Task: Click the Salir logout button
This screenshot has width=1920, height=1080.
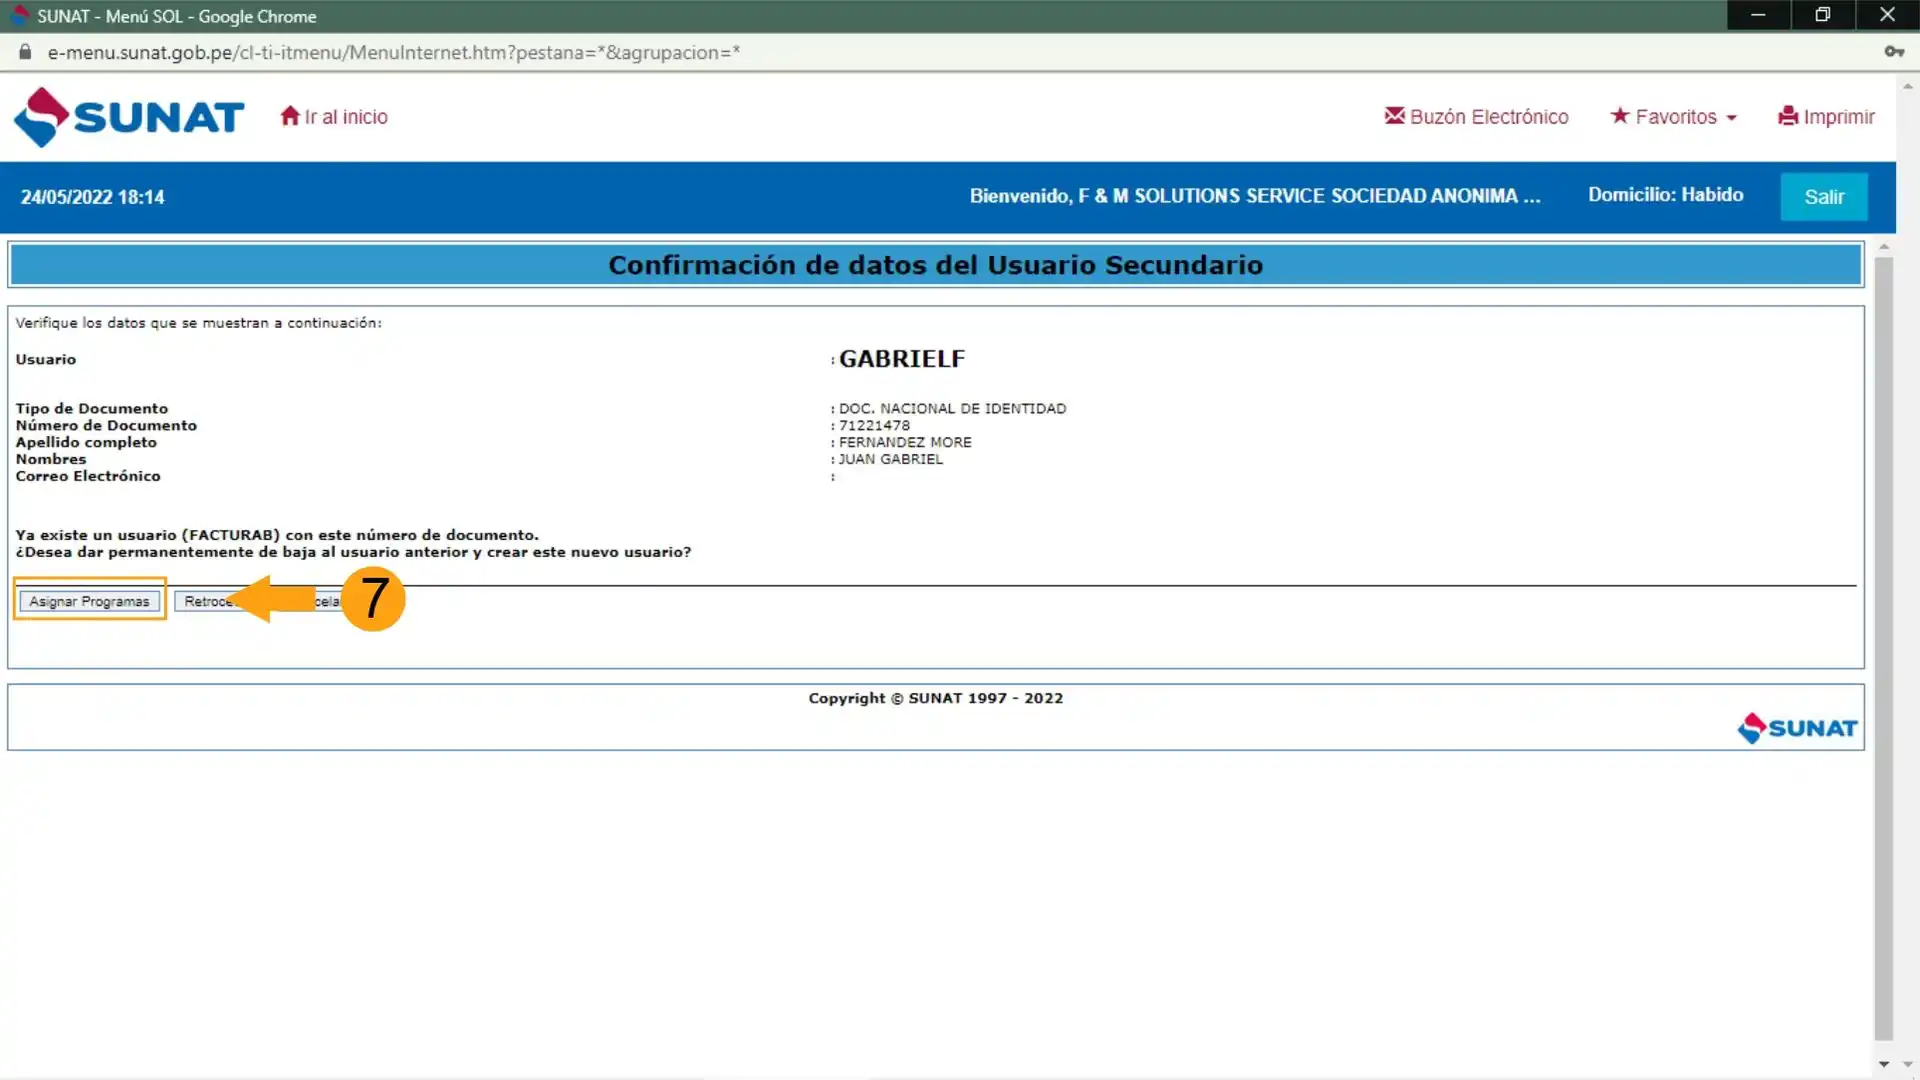Action: (1823, 197)
